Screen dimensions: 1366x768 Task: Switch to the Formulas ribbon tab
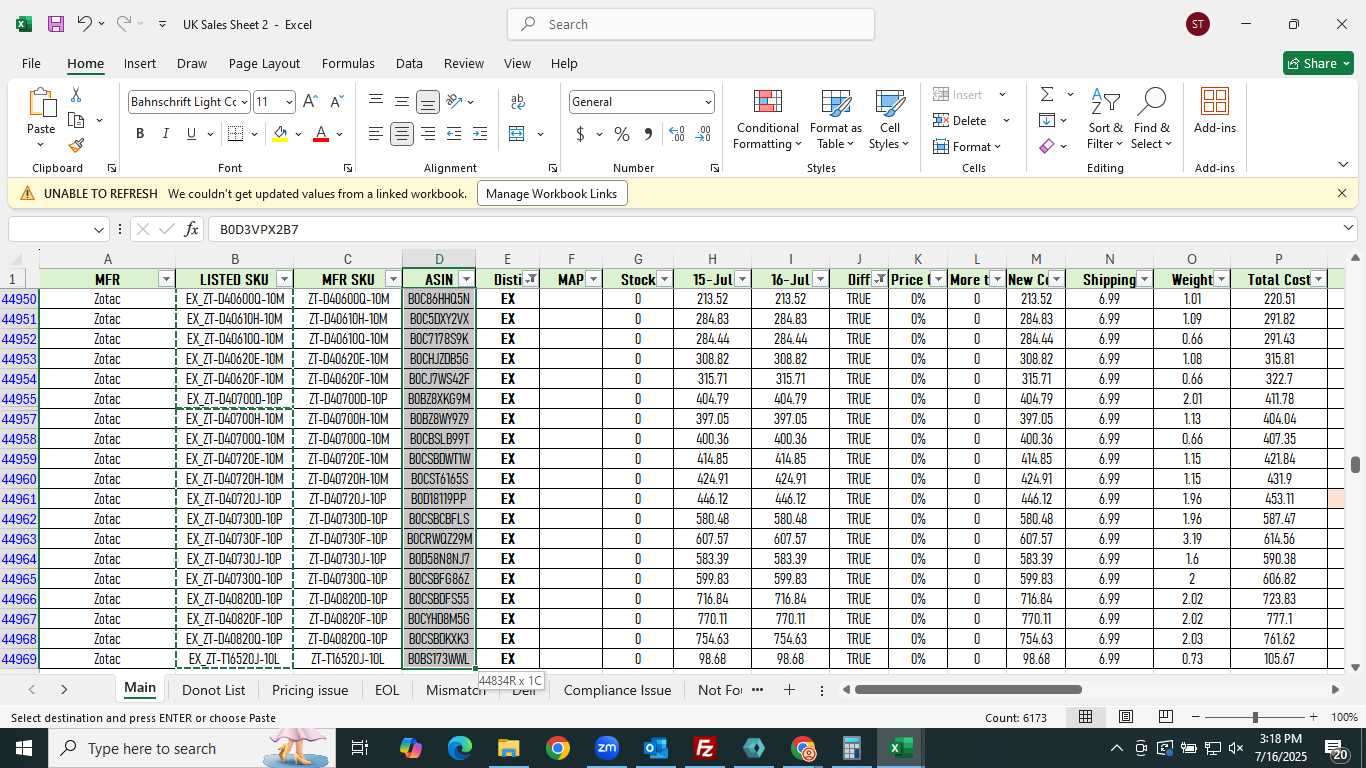[348, 63]
